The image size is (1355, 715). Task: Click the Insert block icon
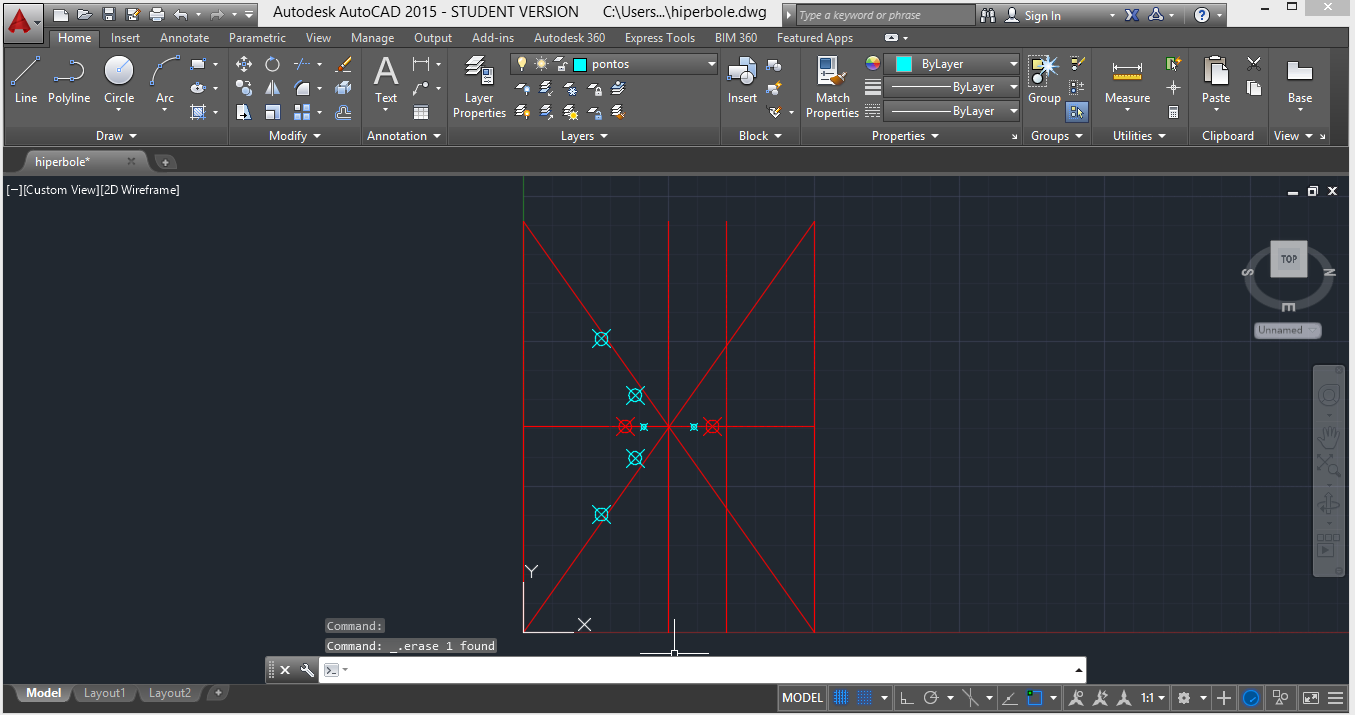click(x=742, y=80)
